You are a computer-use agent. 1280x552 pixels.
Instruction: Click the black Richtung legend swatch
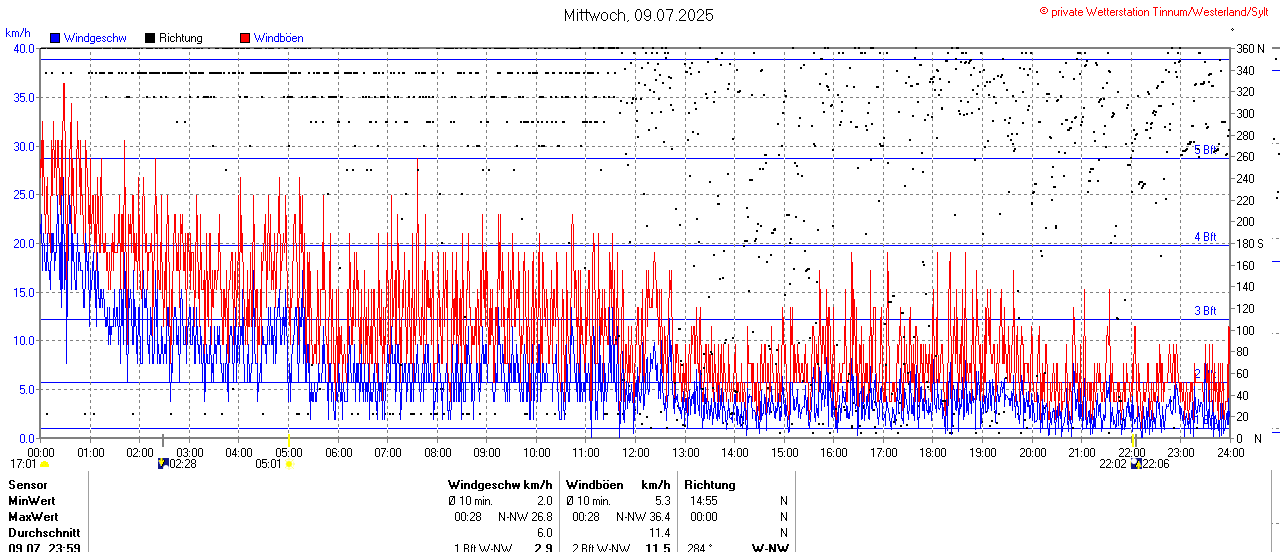pos(150,38)
